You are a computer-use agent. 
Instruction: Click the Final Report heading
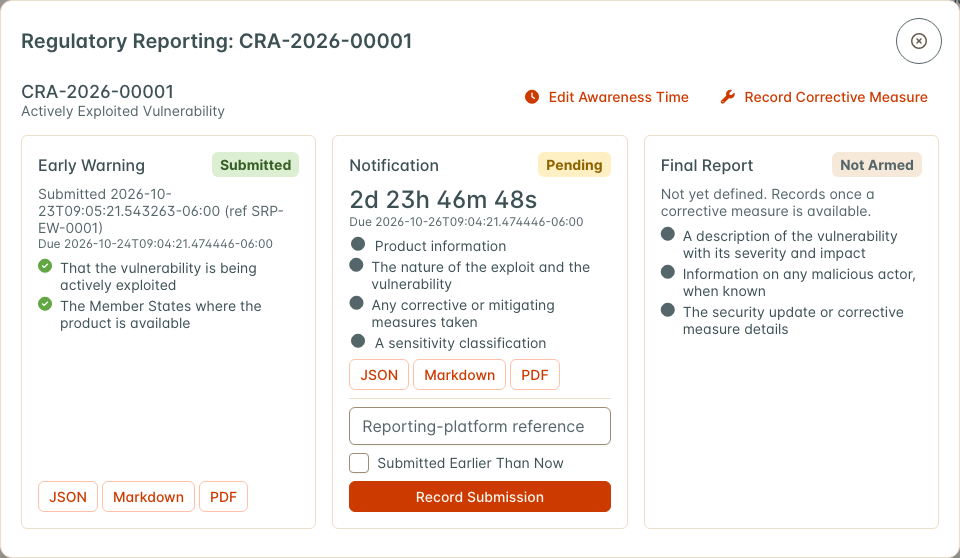coord(707,165)
